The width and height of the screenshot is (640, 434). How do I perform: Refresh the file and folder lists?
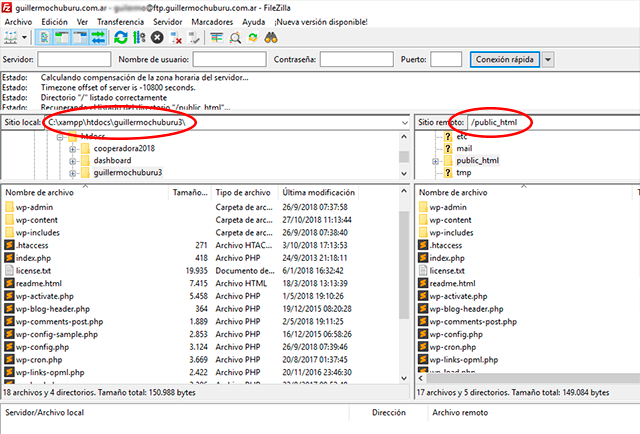coord(121,38)
